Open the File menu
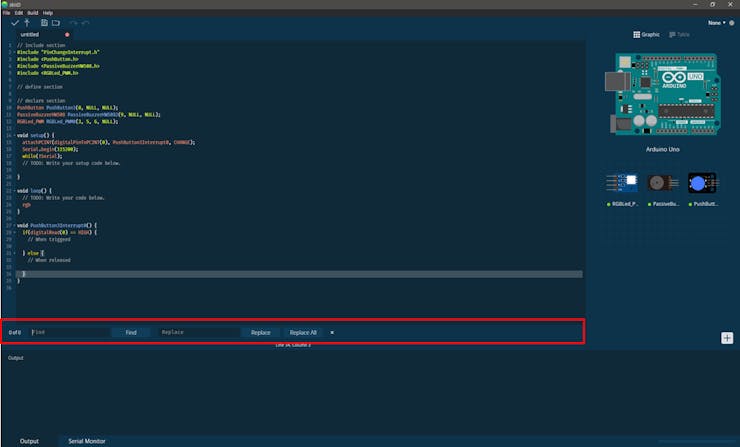 pyautogui.click(x=7, y=13)
